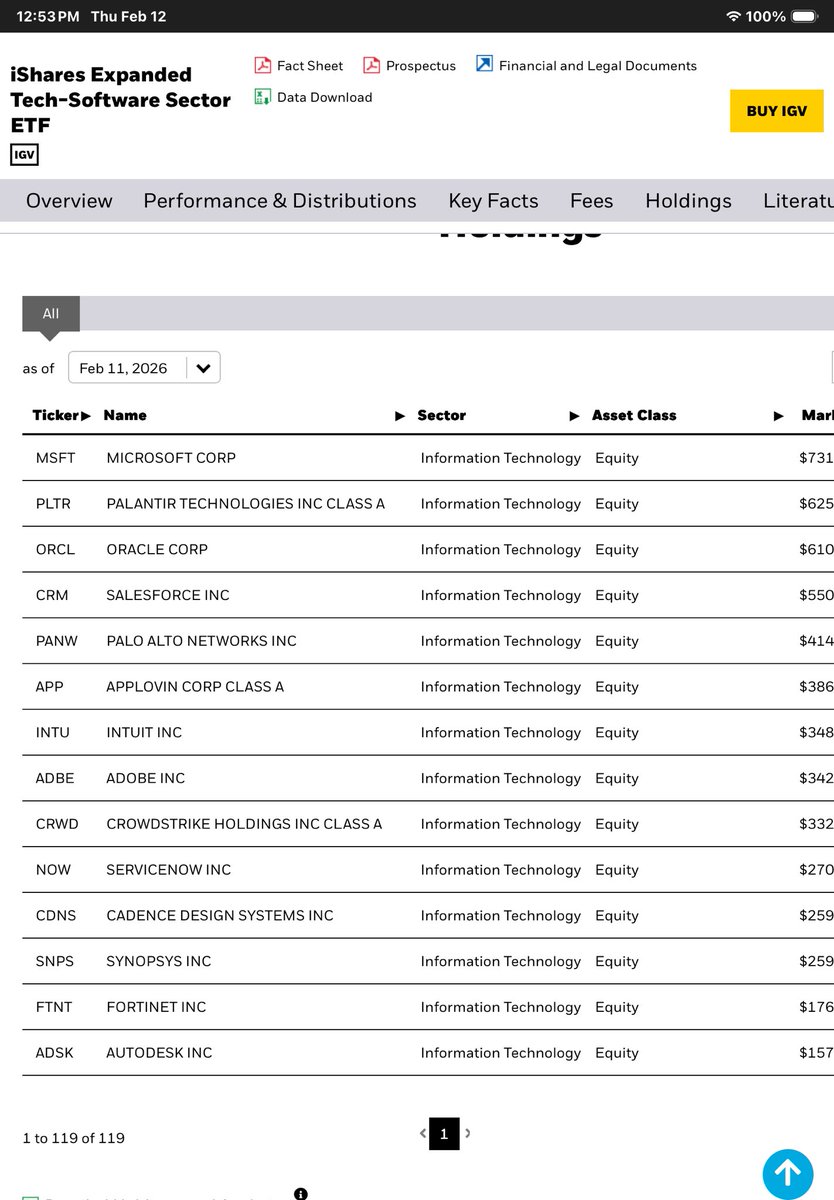
Task: Select page 1 in pagination
Action: click(x=444, y=1134)
